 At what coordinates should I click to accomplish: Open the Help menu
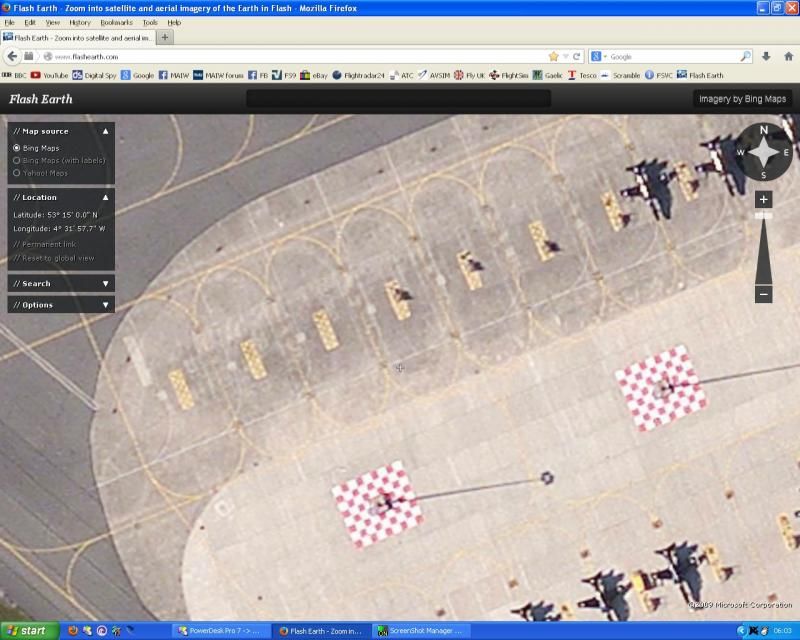174,22
